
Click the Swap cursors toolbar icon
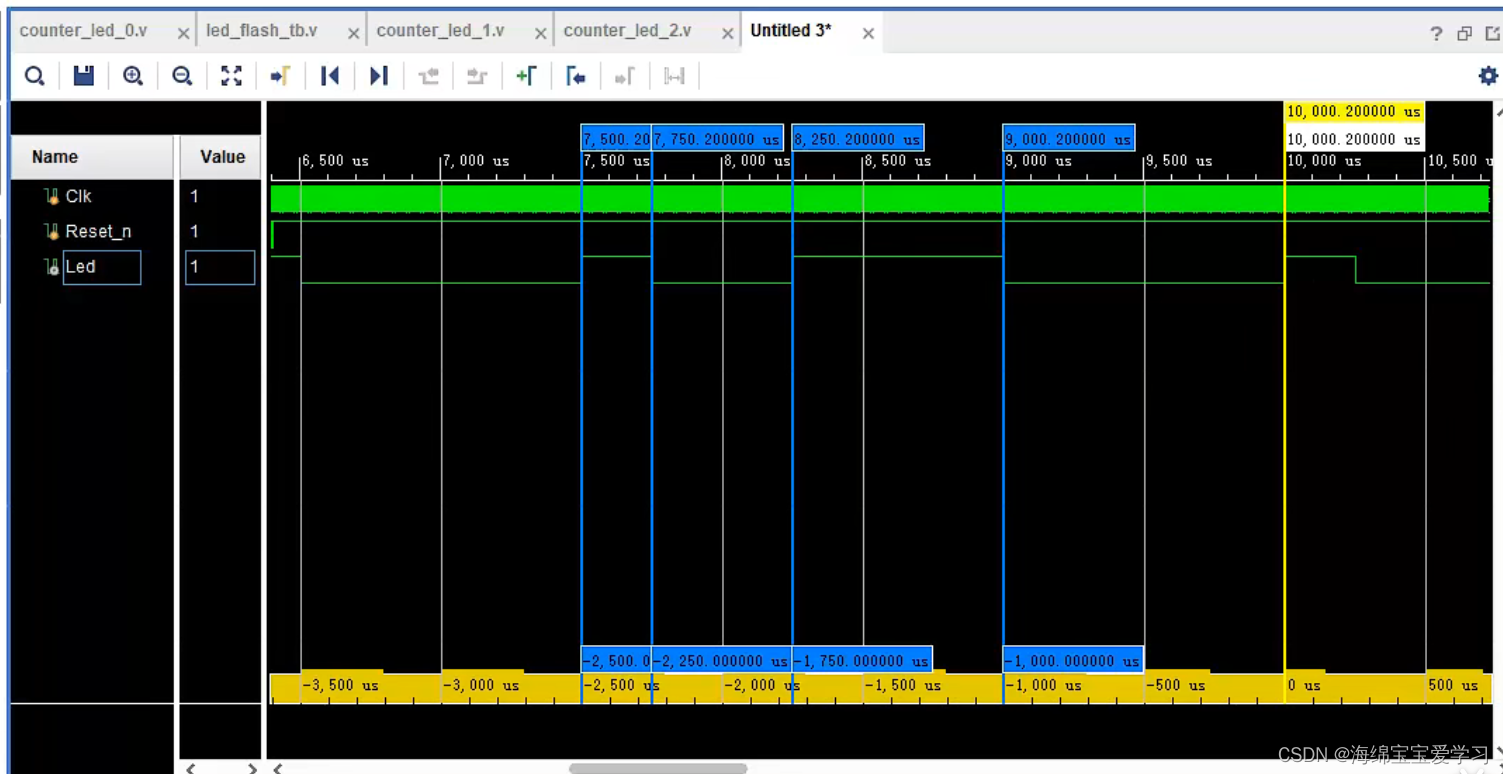(x=674, y=76)
